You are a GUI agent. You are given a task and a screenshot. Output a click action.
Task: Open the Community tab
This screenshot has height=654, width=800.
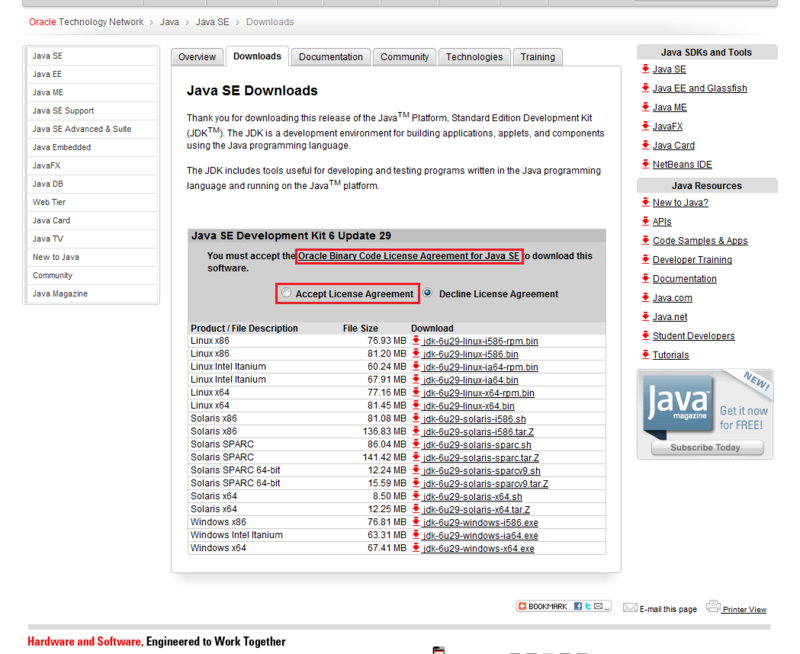[x=405, y=57]
